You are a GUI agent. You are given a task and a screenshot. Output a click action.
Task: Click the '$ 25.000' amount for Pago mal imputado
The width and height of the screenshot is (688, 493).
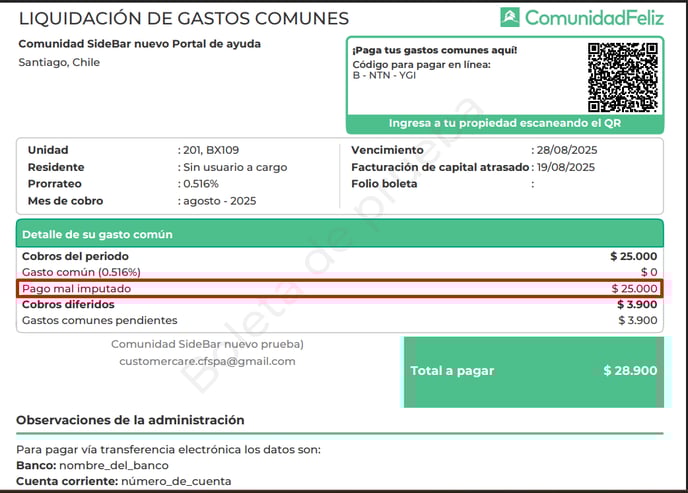tap(634, 289)
